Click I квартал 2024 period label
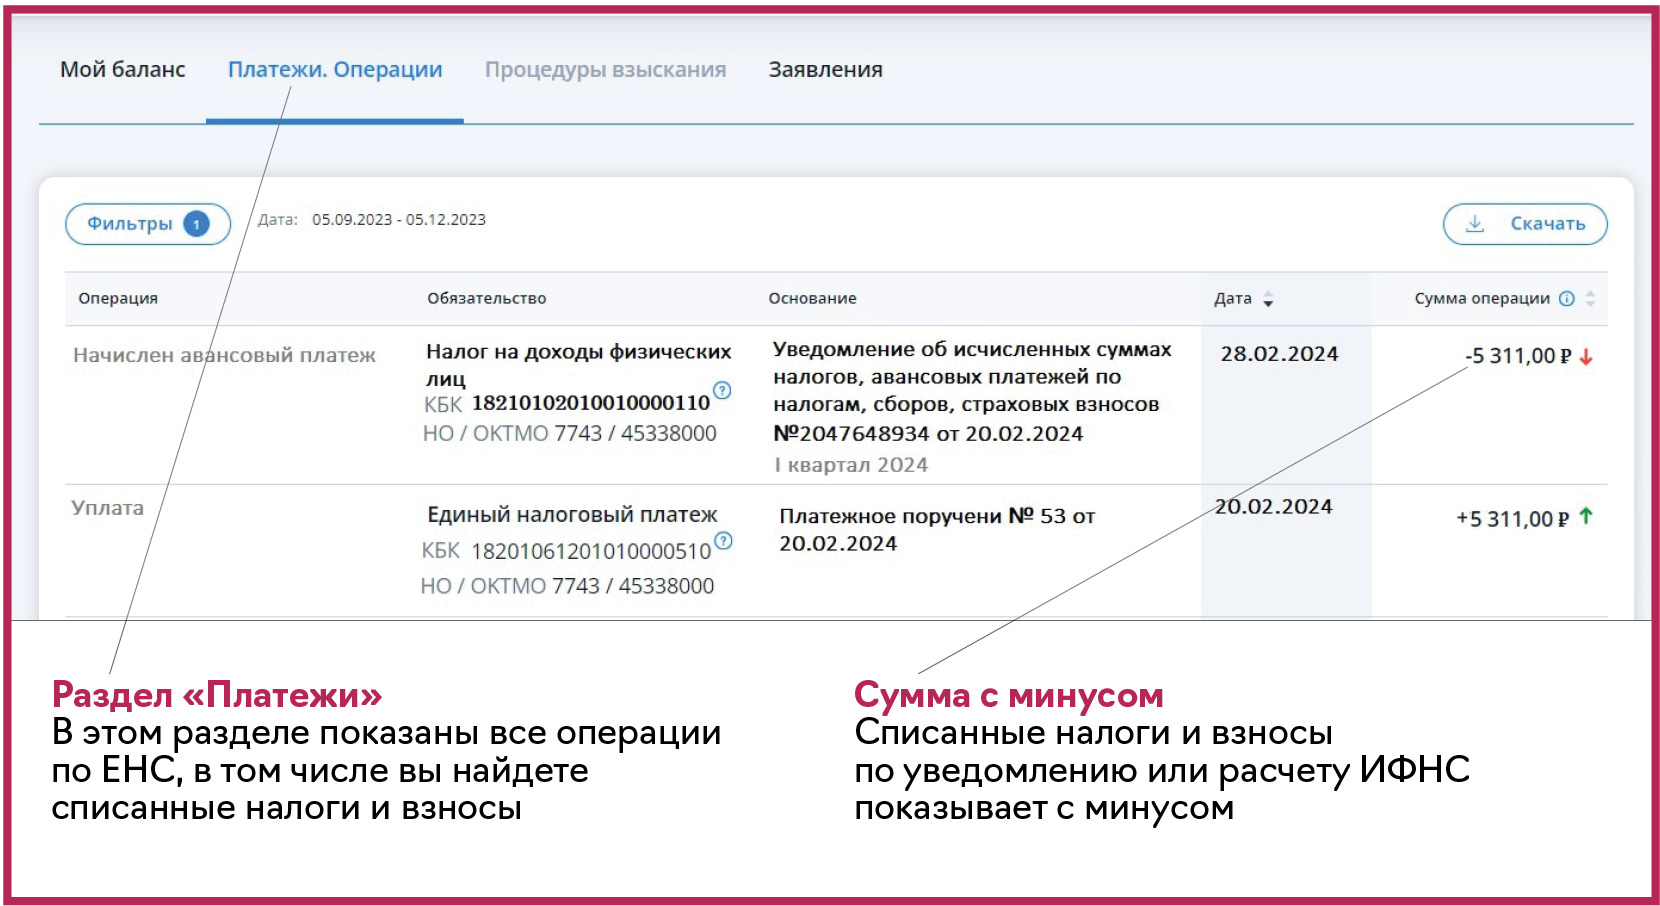 tap(851, 465)
